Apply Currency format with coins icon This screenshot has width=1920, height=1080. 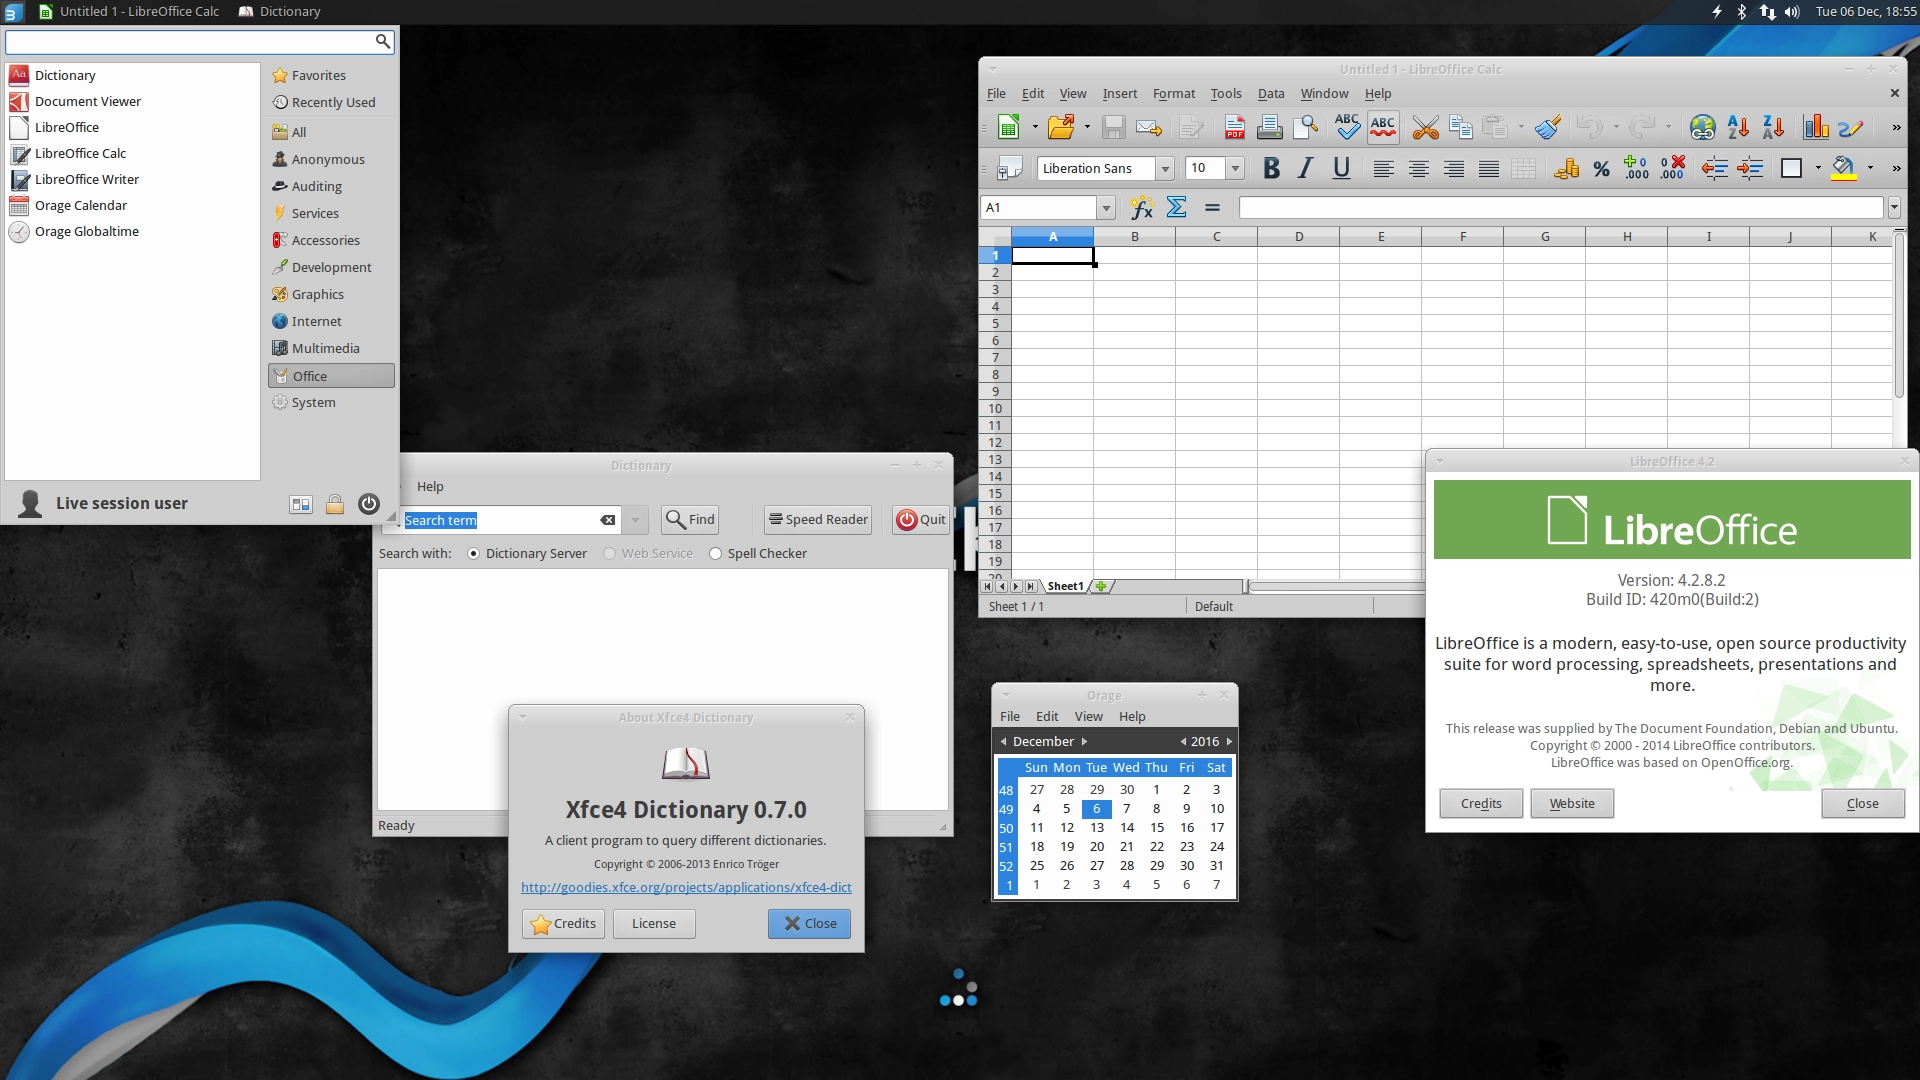tap(1566, 168)
